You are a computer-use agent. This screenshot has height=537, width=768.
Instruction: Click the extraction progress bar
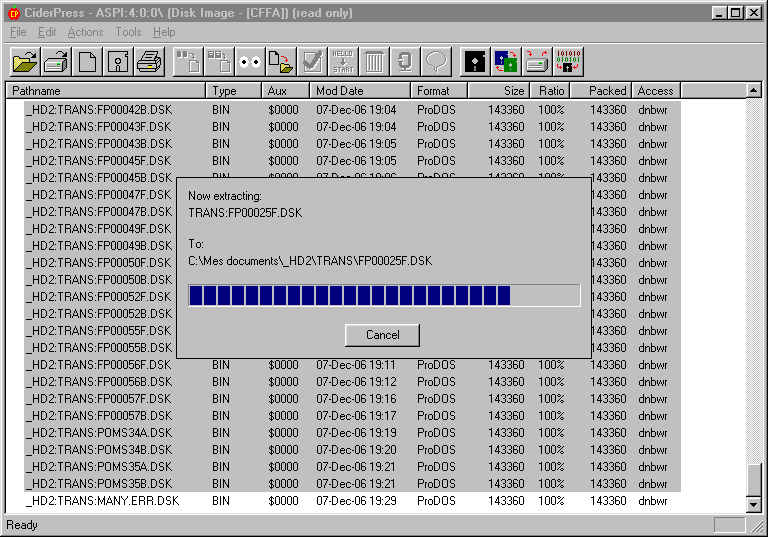[384, 295]
